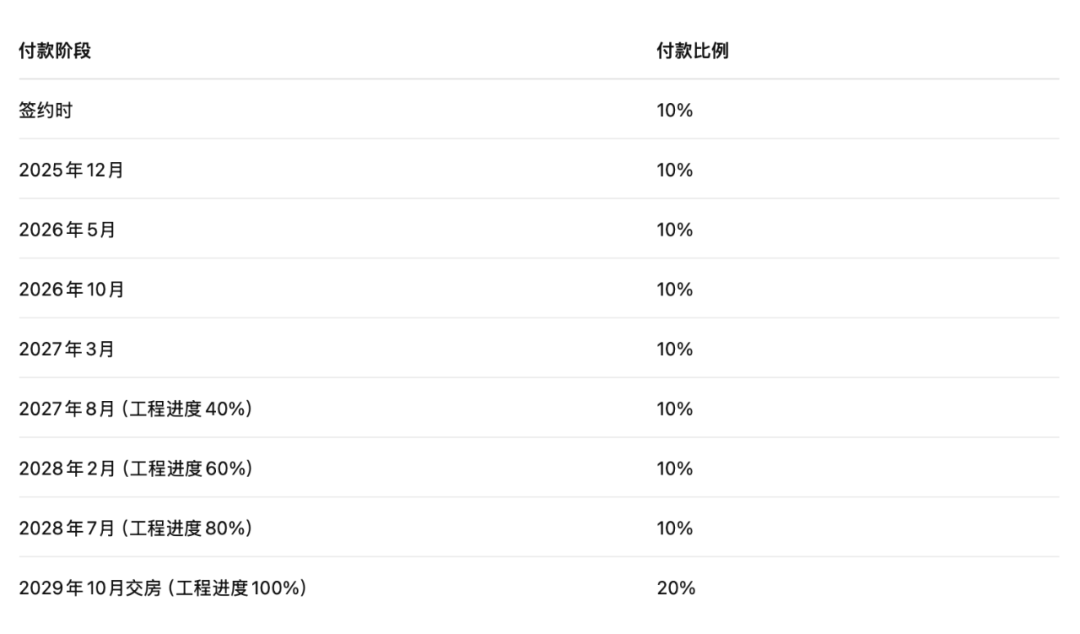Click the 付款阶段 column header

(x=55, y=51)
